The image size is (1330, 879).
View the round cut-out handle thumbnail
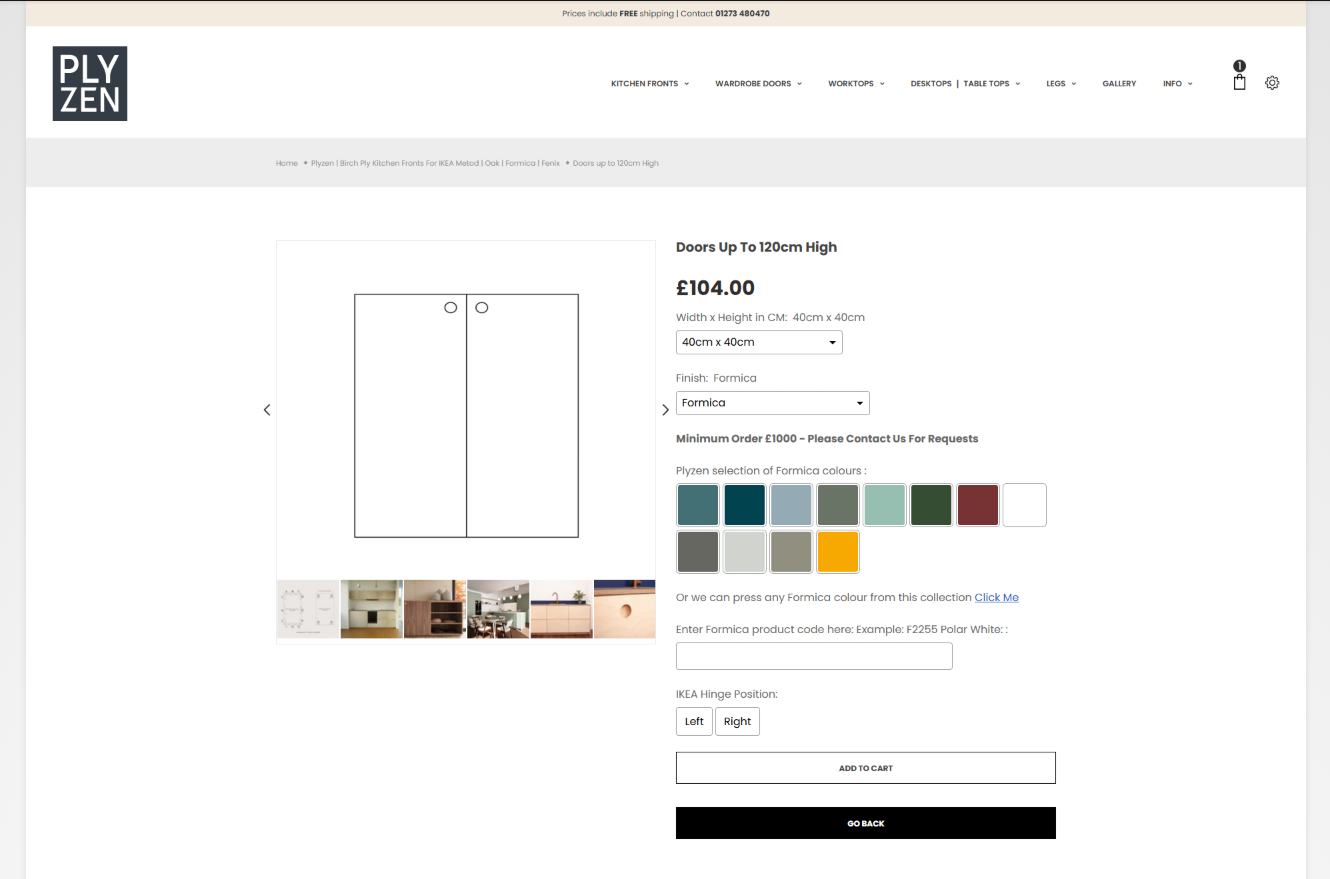pos(625,609)
